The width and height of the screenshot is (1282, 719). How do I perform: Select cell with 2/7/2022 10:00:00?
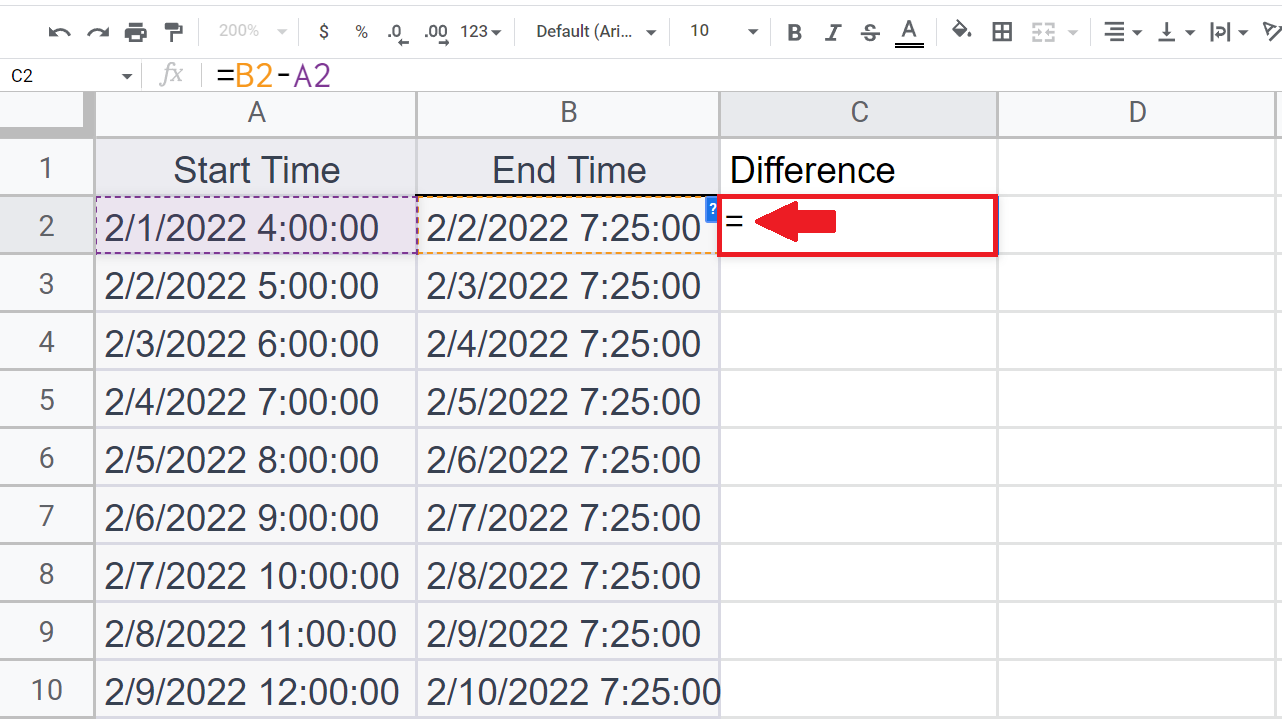[x=256, y=573]
